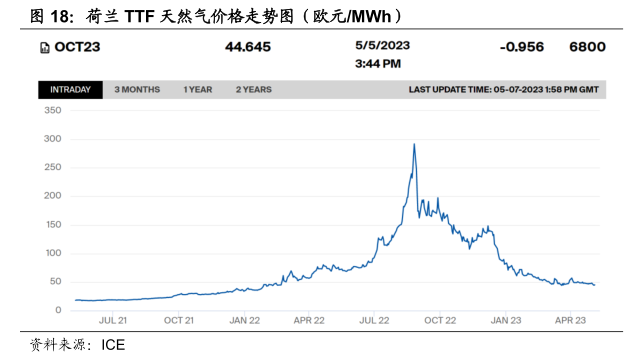Click the 250 y-axis label
The height and width of the screenshot is (360, 631).
click(53, 167)
